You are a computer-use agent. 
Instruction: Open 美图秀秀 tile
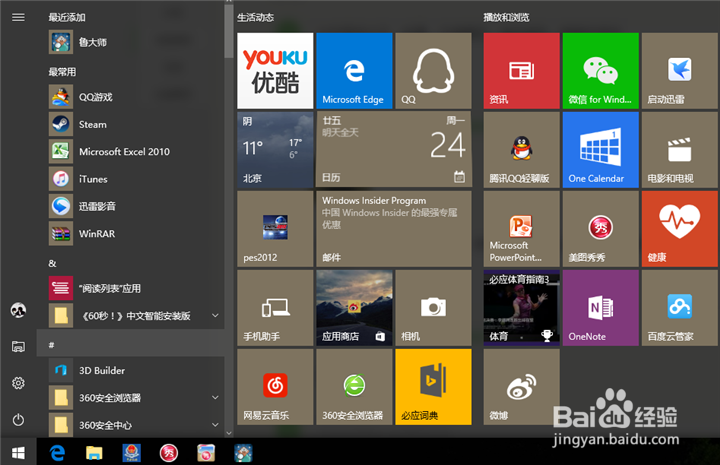click(x=601, y=229)
